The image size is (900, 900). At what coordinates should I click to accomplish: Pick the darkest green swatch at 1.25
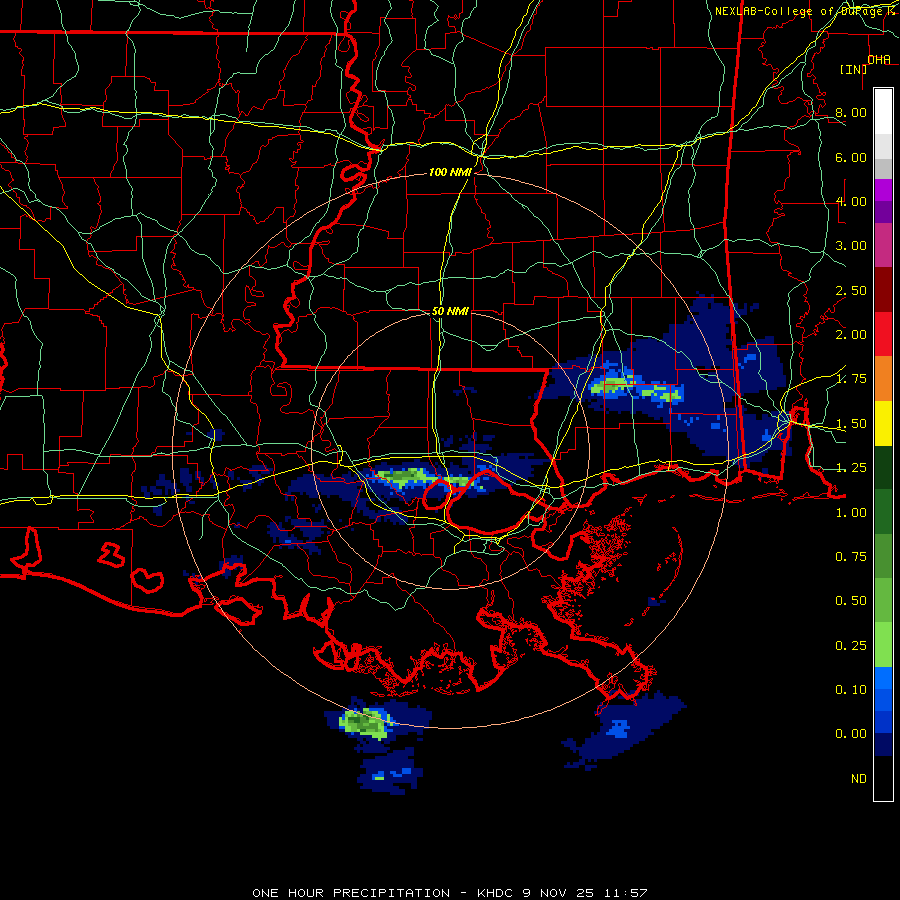point(883,467)
